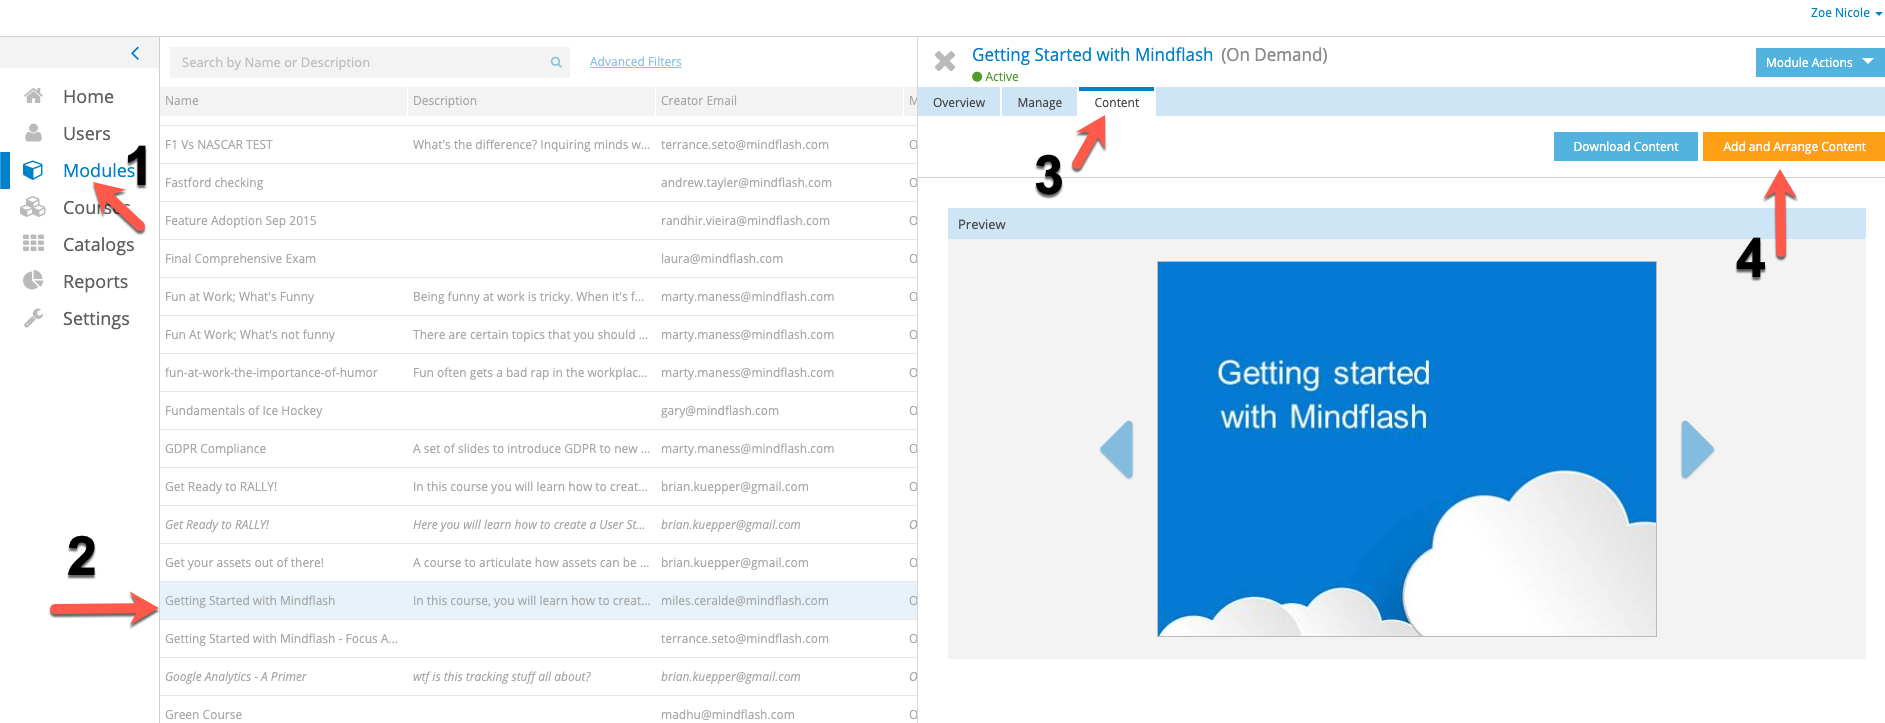Select the Fastford checking module
1885x723 pixels.
pos(538,183)
